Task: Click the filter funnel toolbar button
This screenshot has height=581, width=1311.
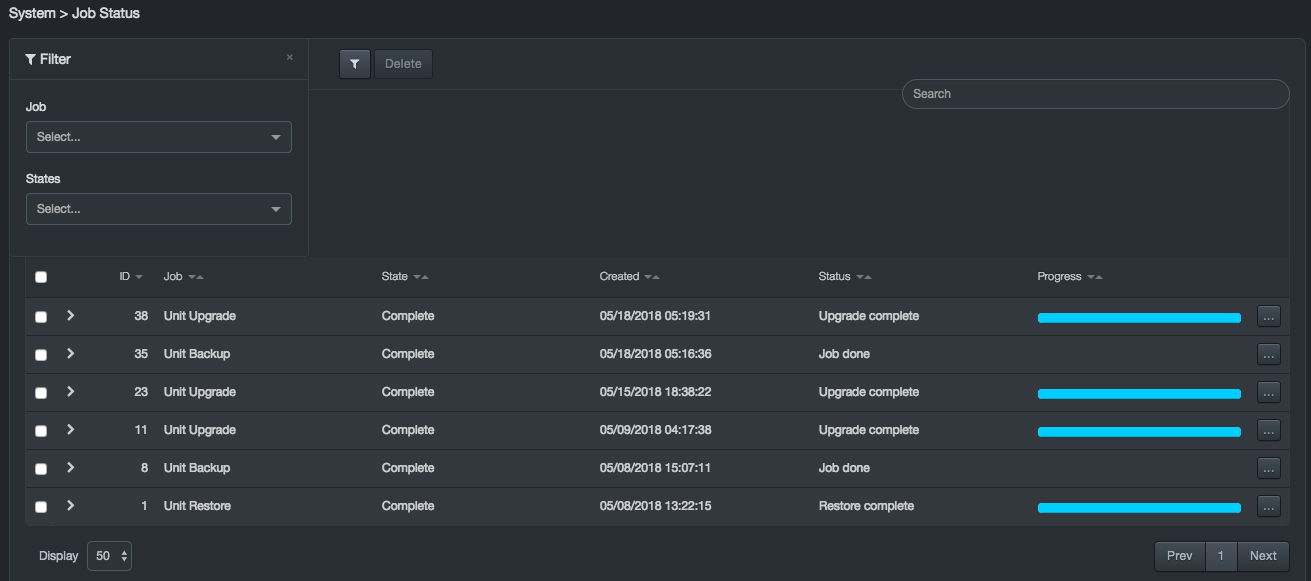Action: tap(354, 64)
